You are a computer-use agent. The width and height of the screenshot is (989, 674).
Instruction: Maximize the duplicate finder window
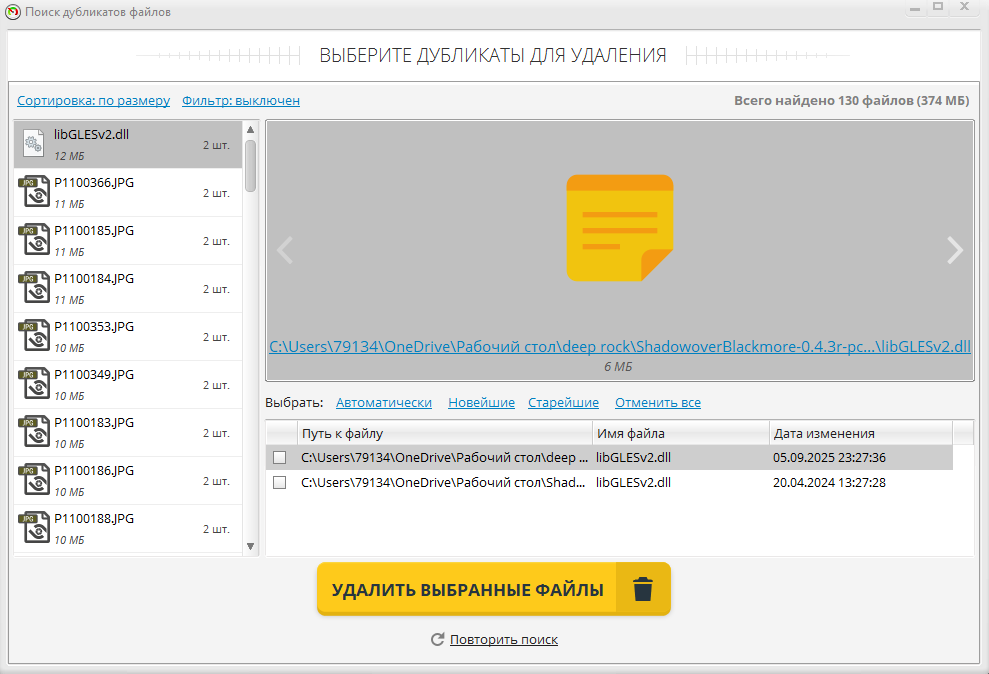coord(939,7)
